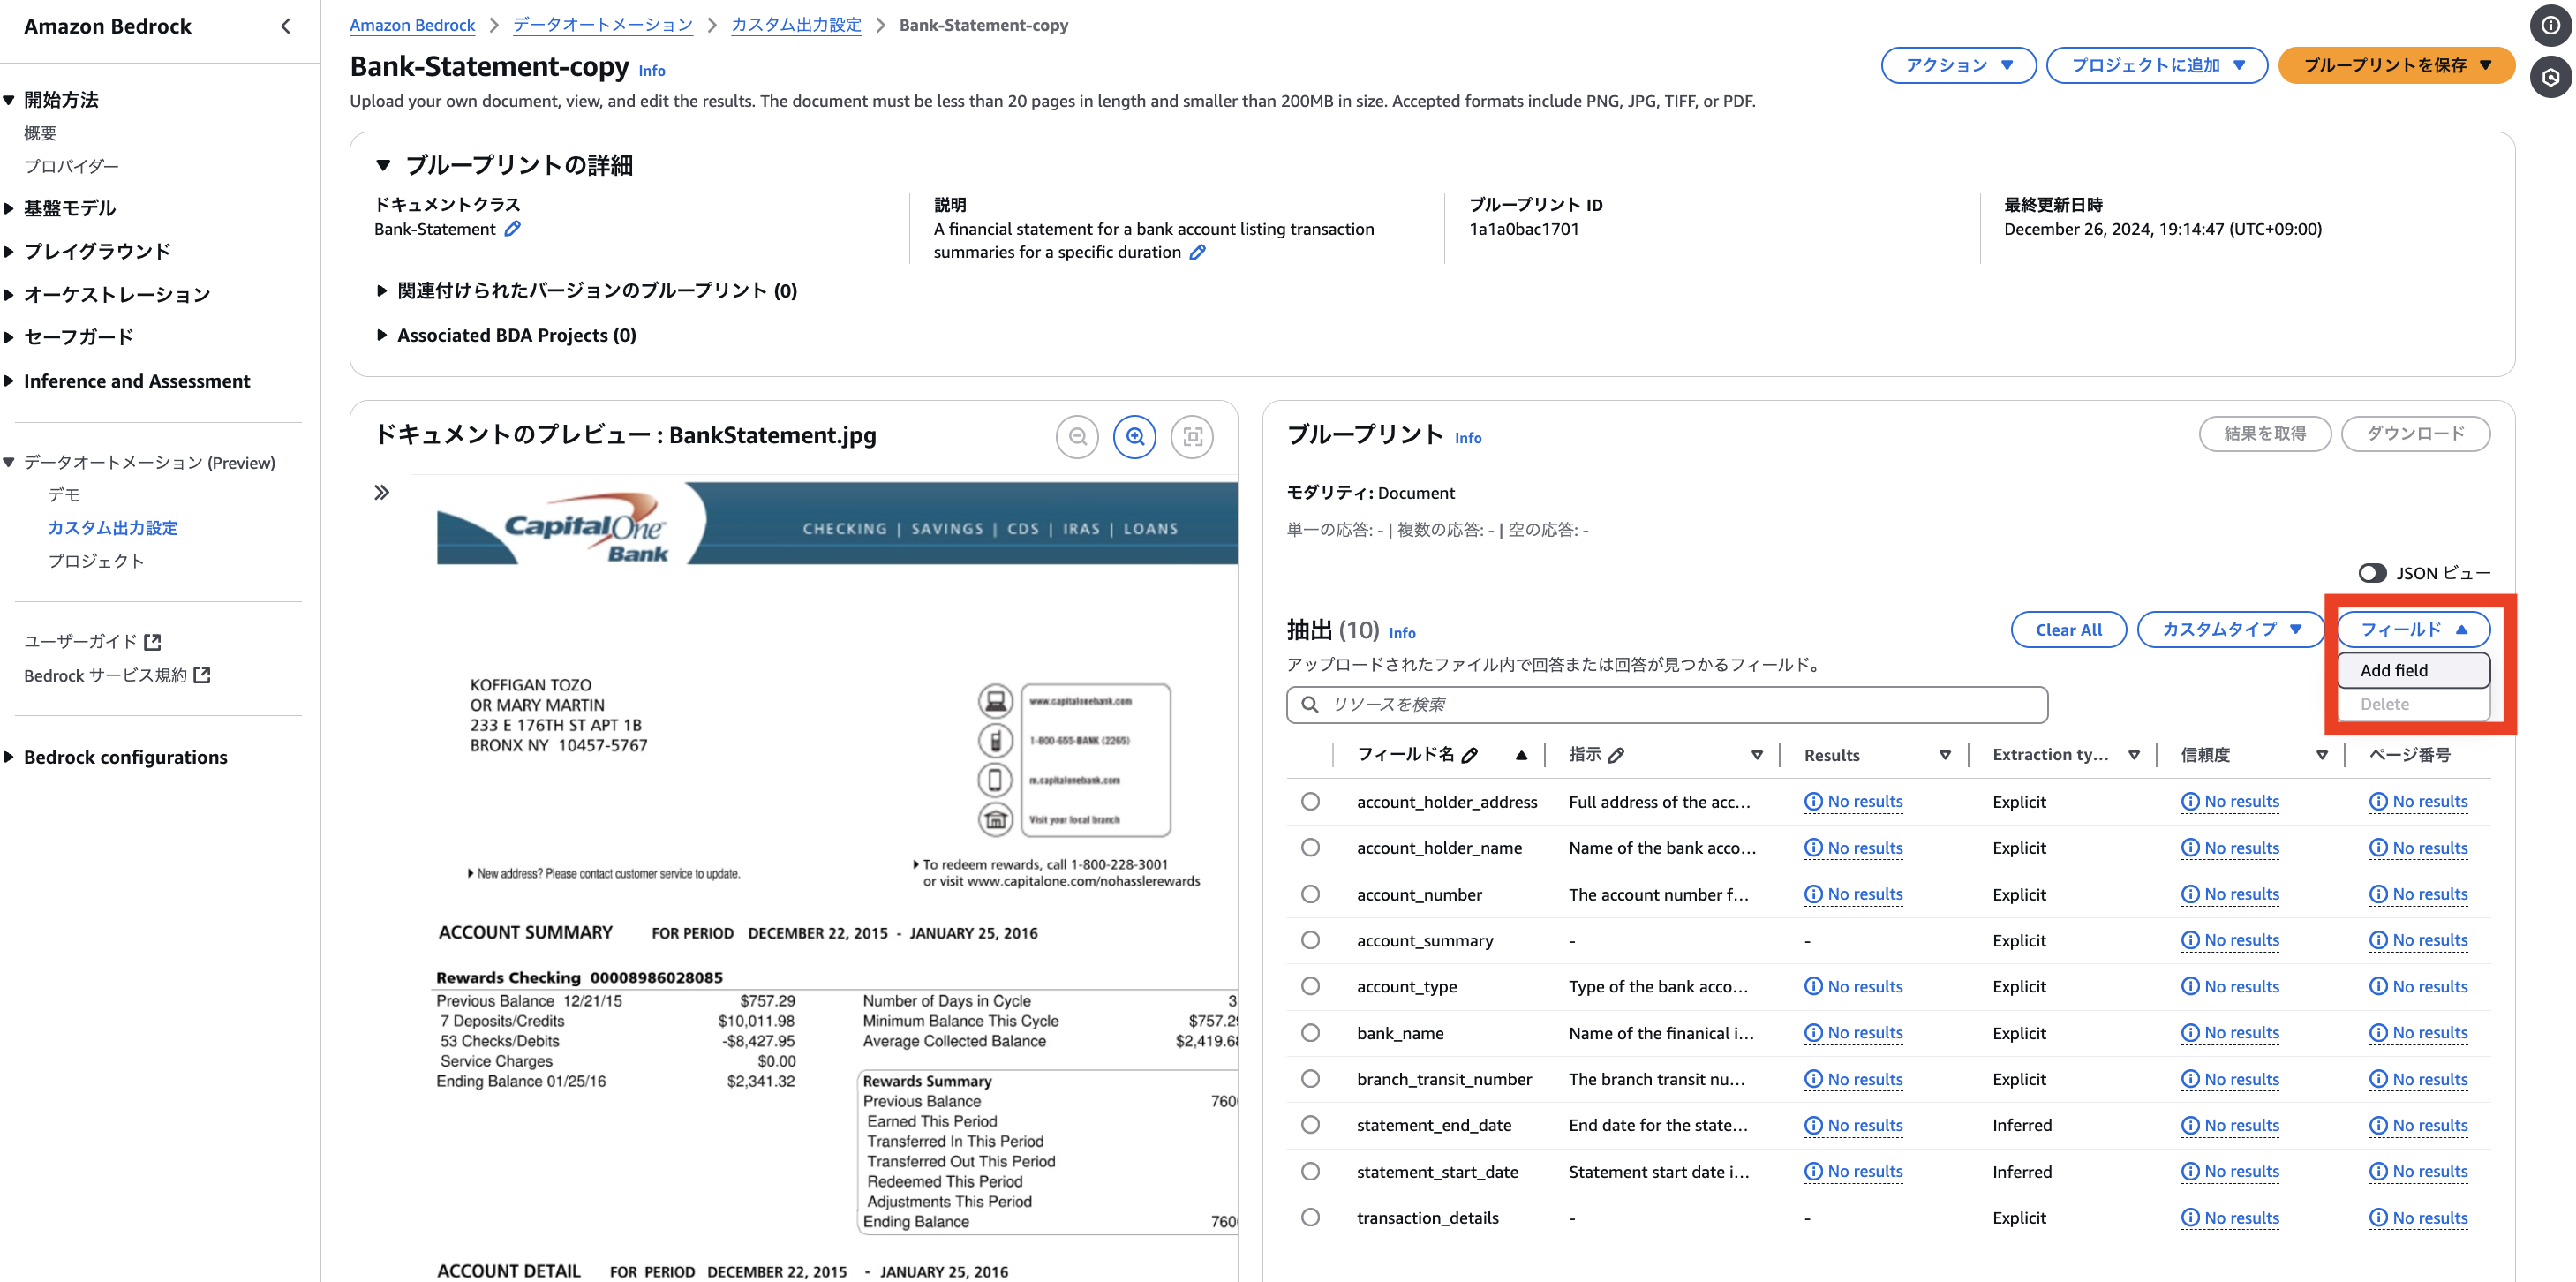Expand preview side panel with double chevron
The image size is (2576, 1282).
point(381,492)
